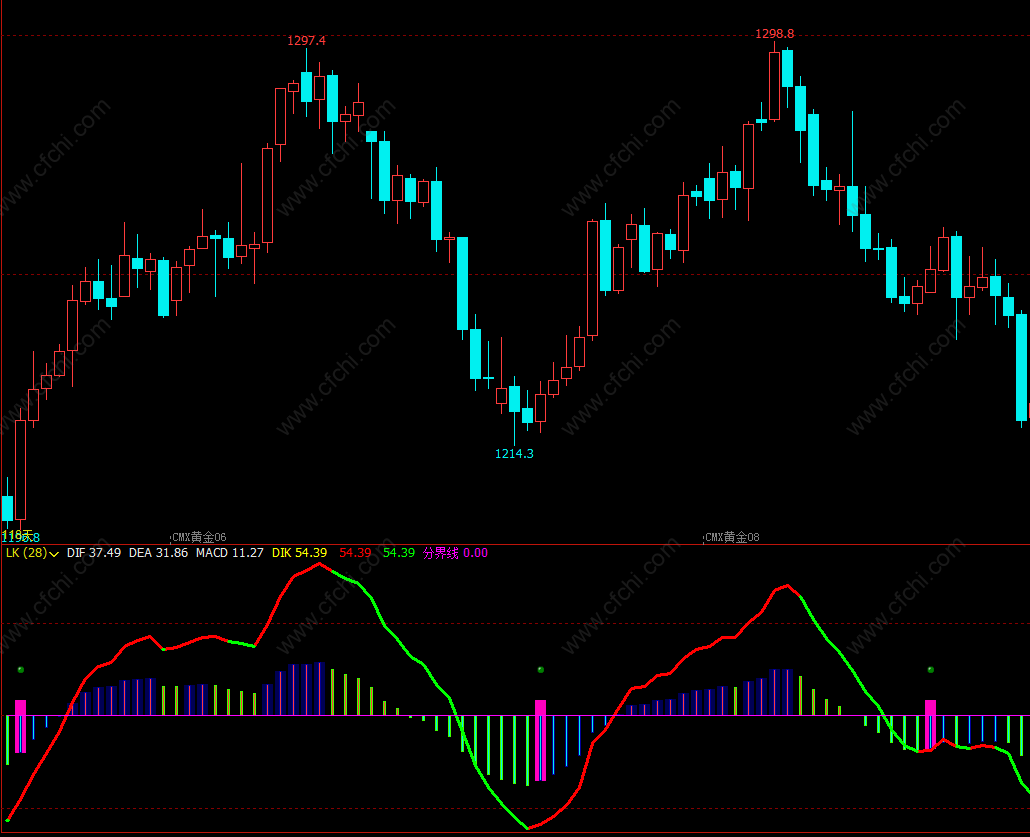Click the DEA 31.86 indicator value
1030x837 pixels.
158,553
